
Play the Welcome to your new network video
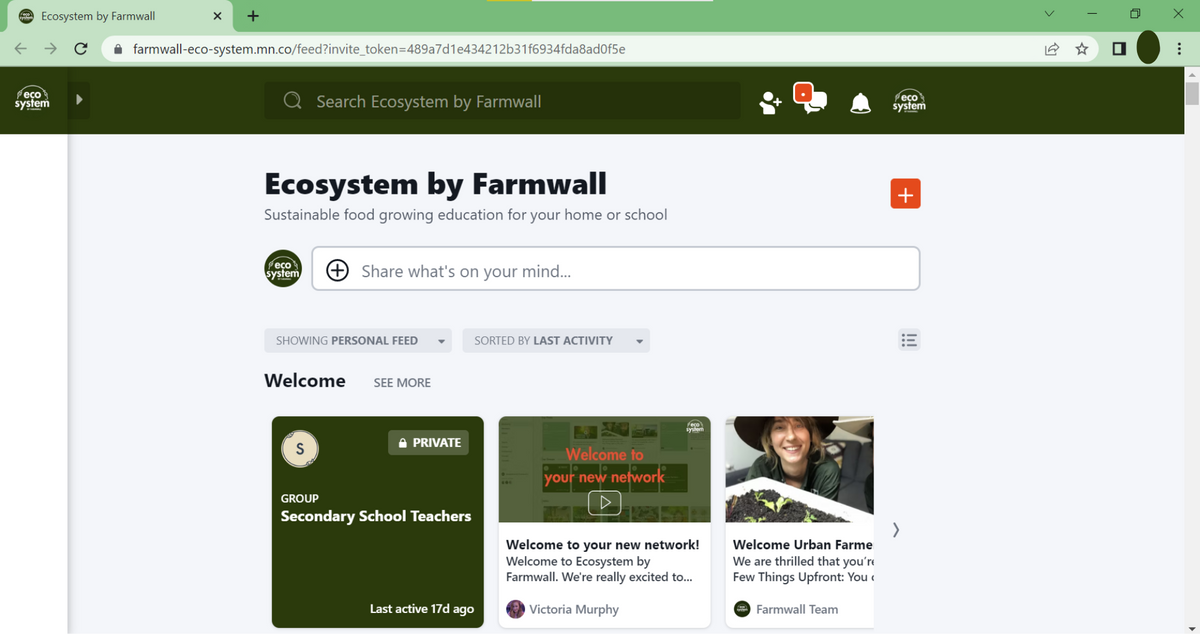point(604,503)
